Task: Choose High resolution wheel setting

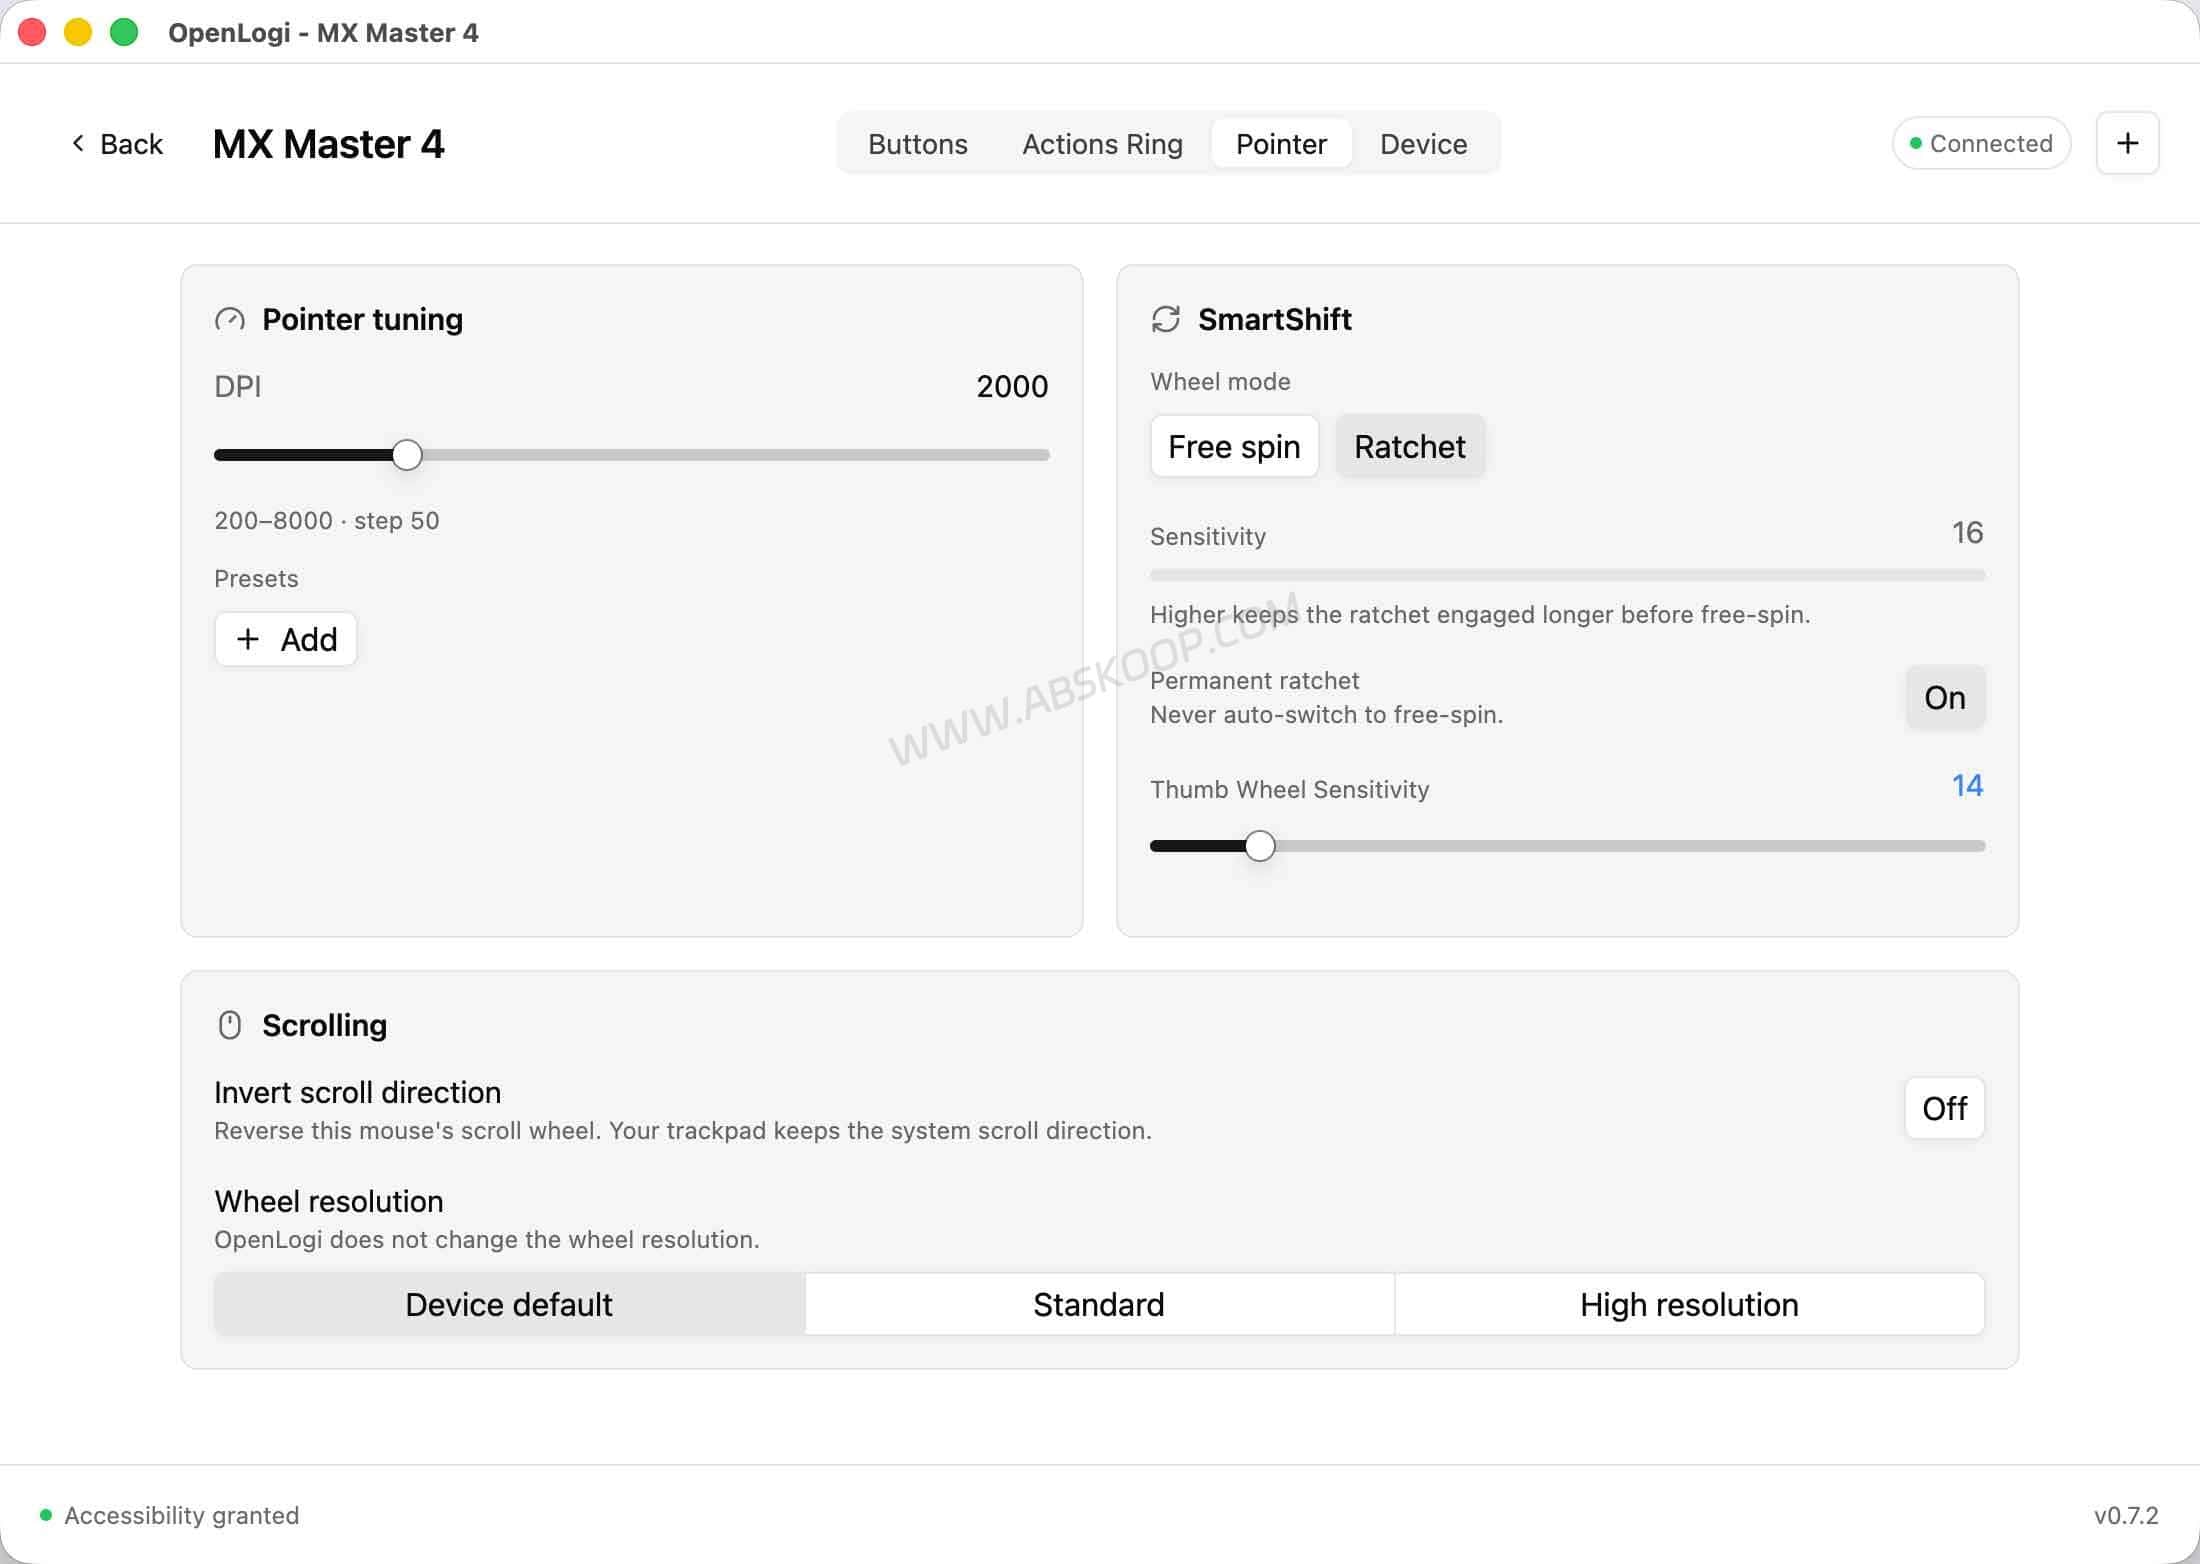Action: click(x=1689, y=1304)
